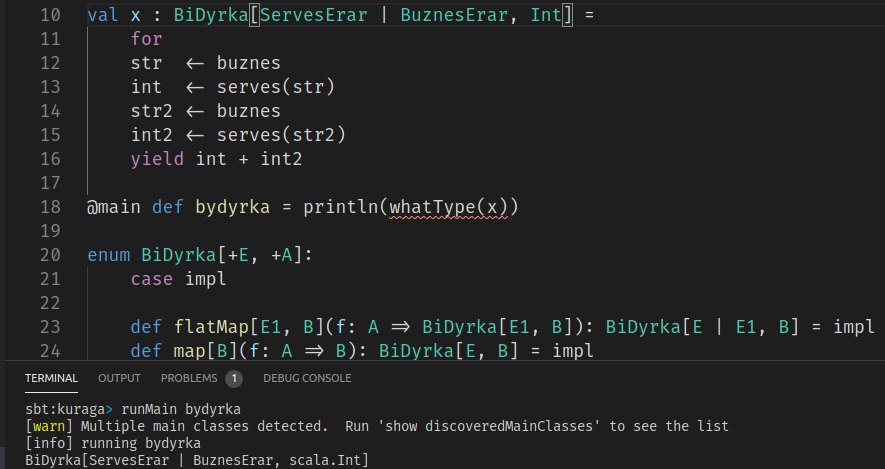Click 'println' call on line 18
This screenshot has width=885, height=469.
coord(340,207)
